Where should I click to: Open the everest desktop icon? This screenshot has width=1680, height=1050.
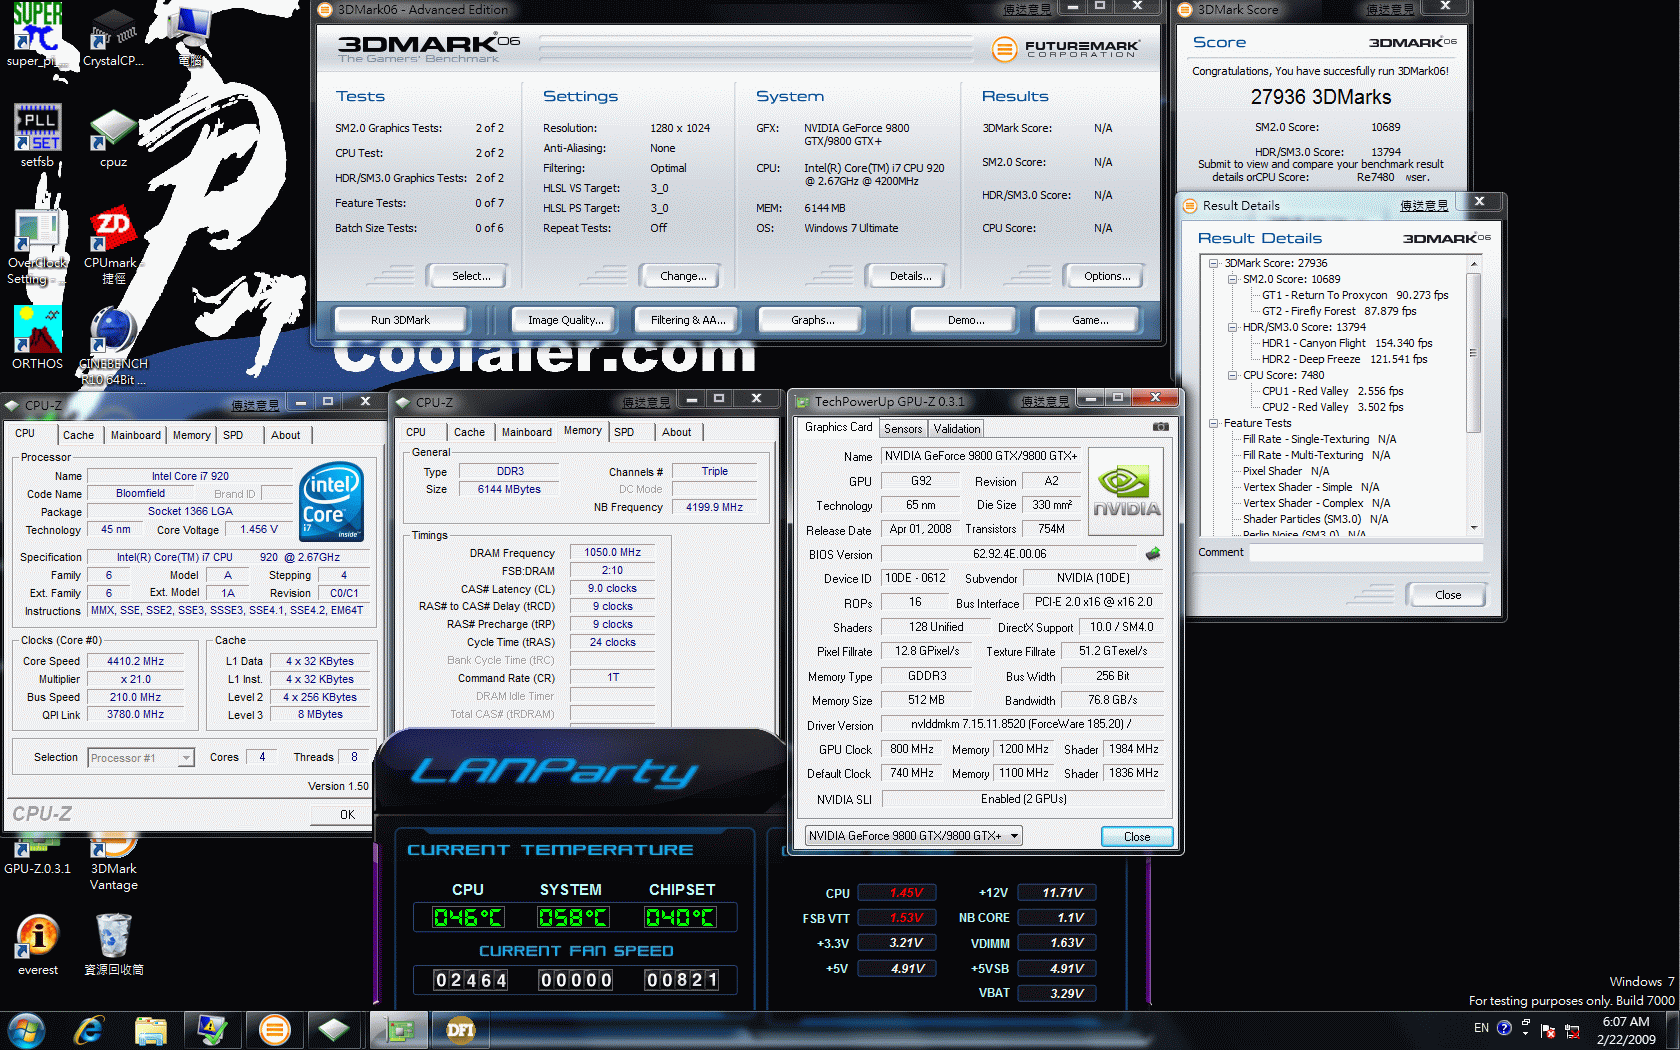[x=37, y=945]
